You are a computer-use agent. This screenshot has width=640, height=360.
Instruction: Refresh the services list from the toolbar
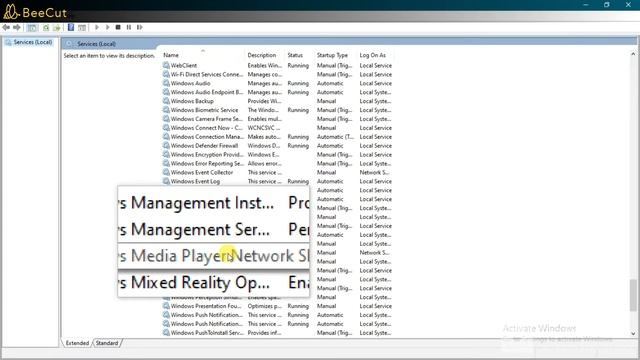pyautogui.click(x=46, y=27)
